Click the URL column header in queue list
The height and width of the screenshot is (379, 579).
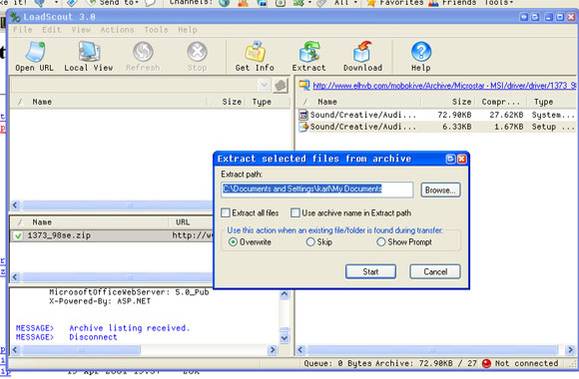coord(191,222)
